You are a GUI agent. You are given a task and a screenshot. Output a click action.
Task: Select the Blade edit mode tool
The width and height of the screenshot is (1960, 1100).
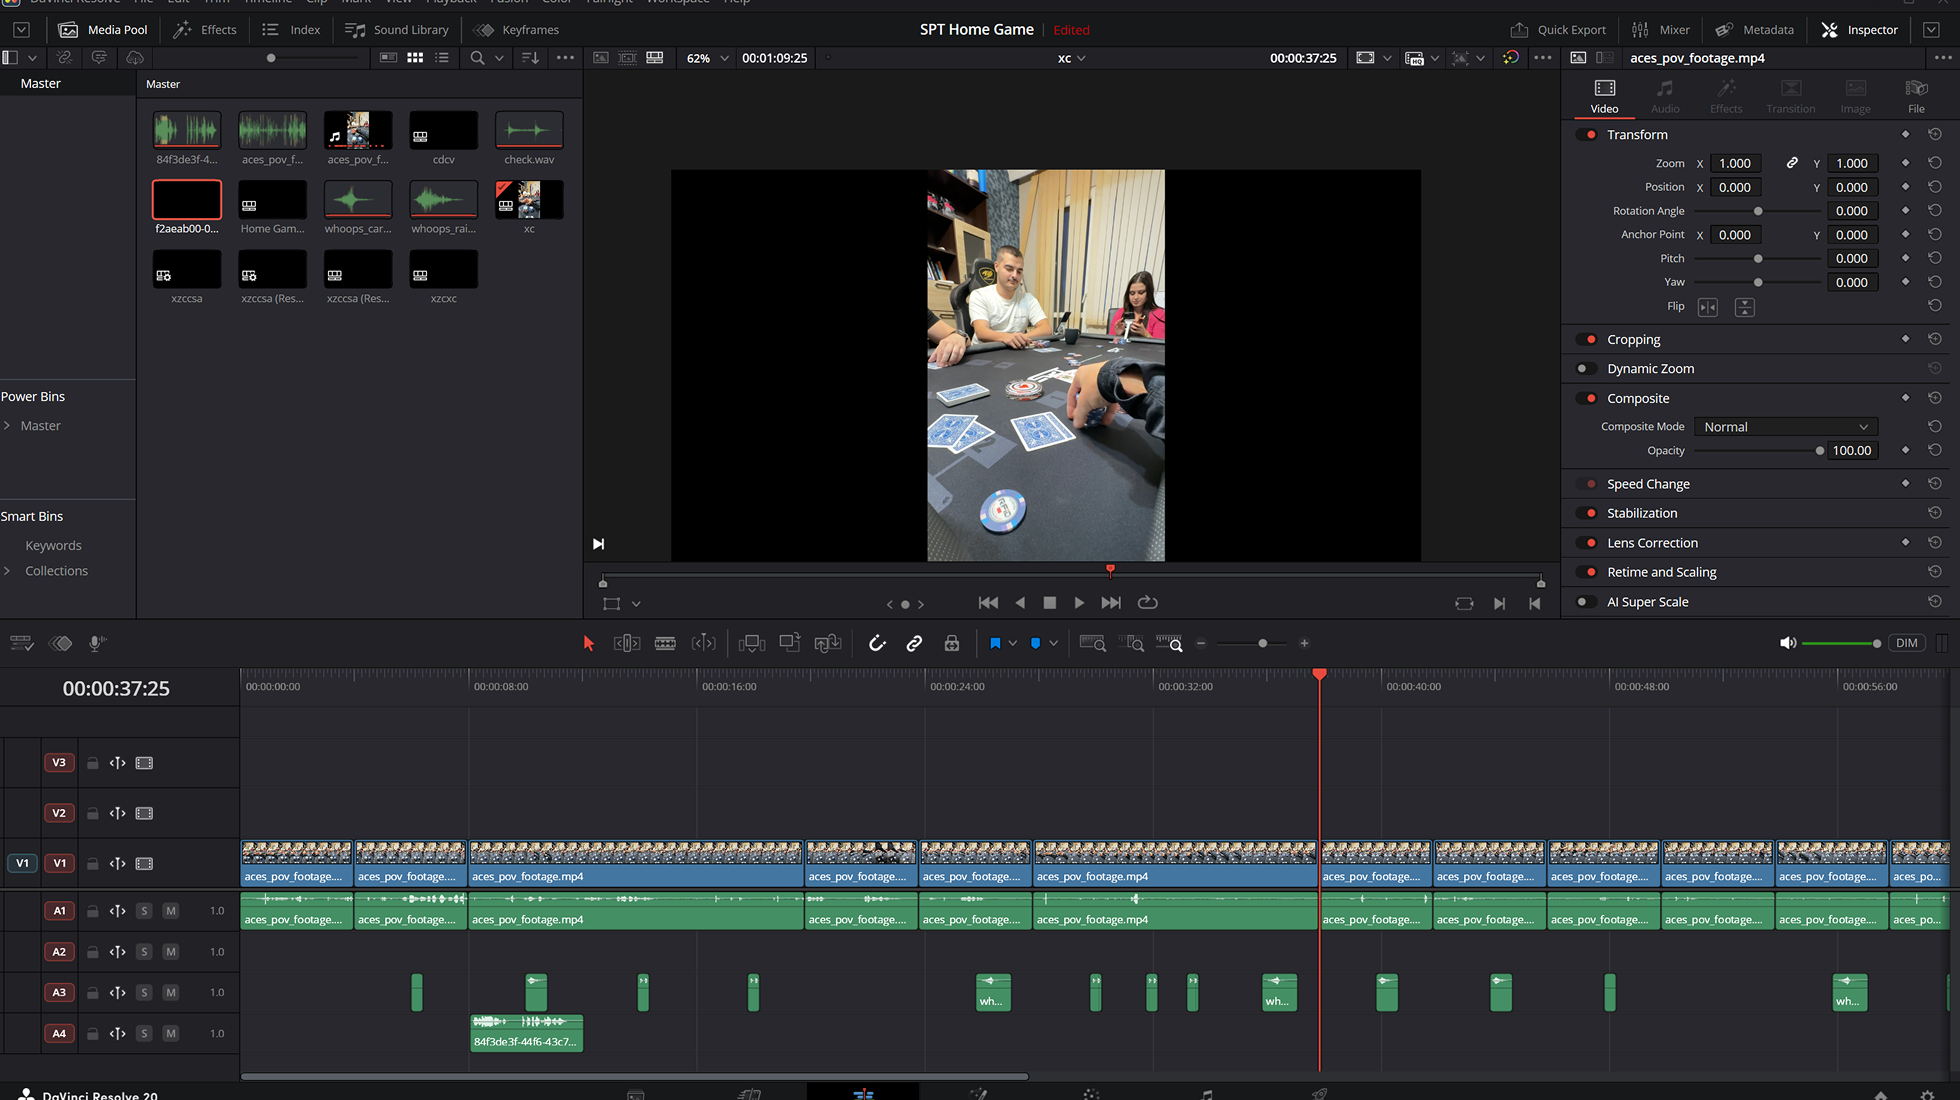[x=665, y=643]
